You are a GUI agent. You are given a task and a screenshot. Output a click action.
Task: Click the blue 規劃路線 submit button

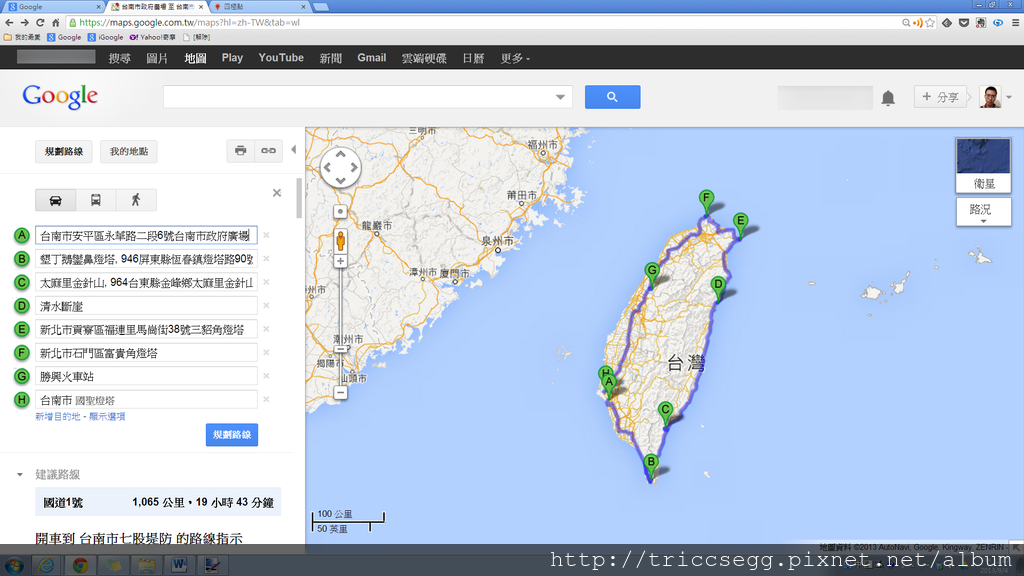tap(232, 435)
